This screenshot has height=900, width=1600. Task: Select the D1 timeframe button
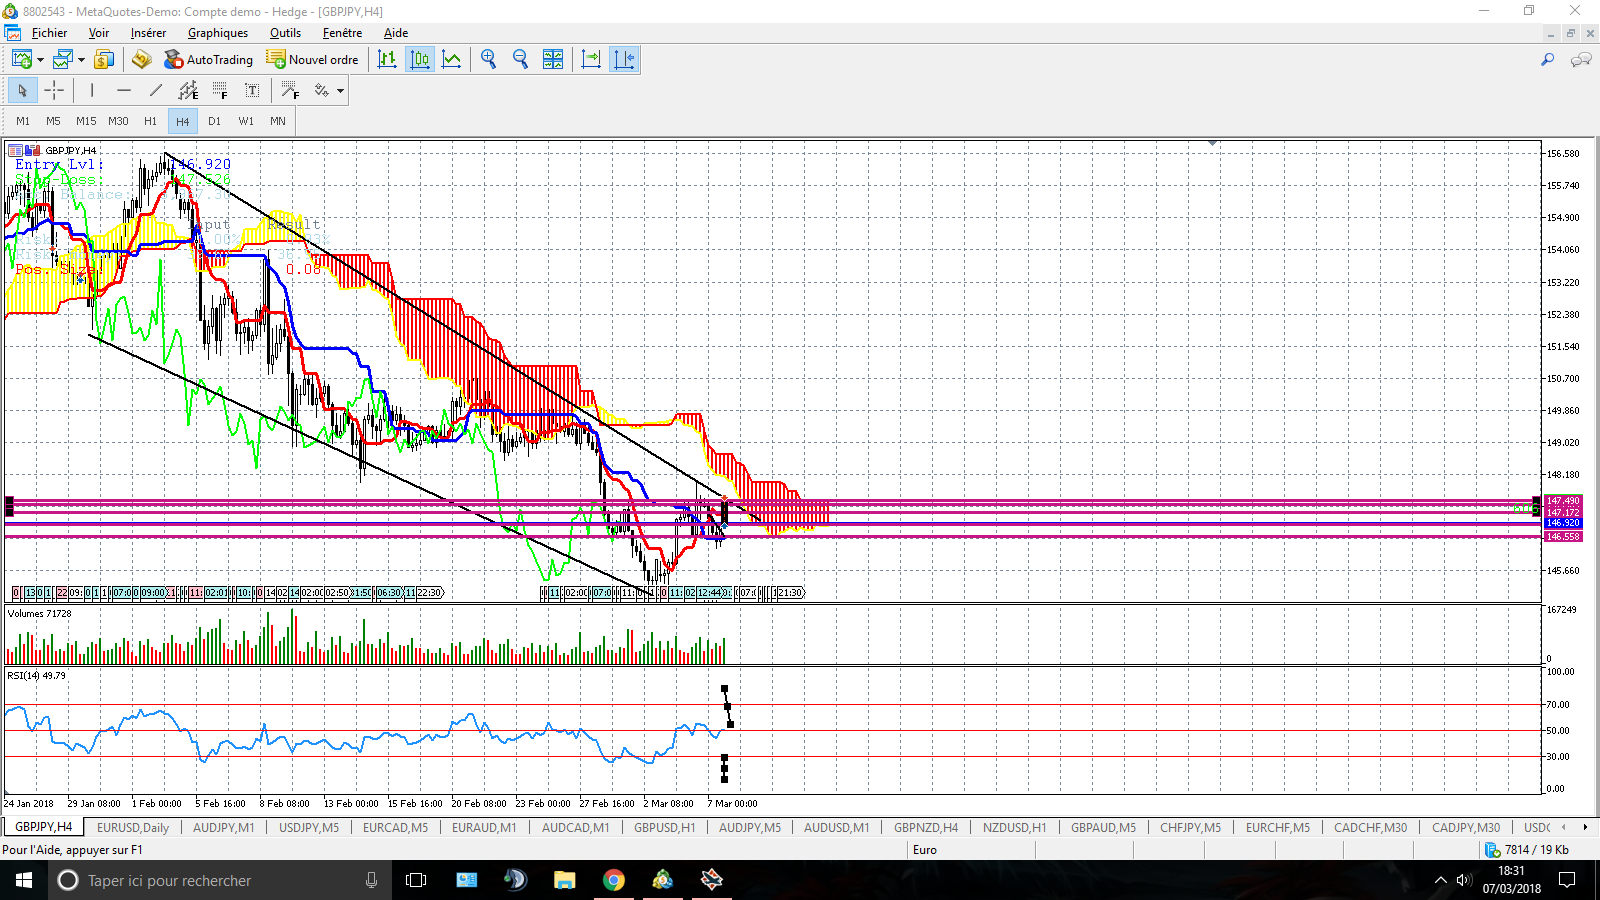click(214, 121)
